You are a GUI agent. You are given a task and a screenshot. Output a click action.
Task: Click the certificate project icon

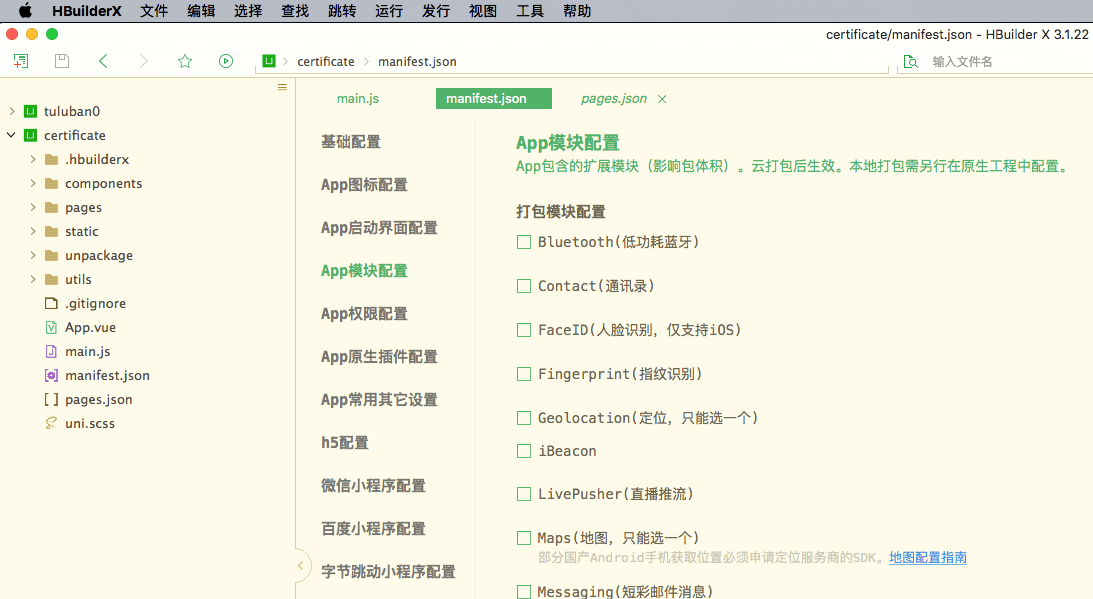(31, 135)
